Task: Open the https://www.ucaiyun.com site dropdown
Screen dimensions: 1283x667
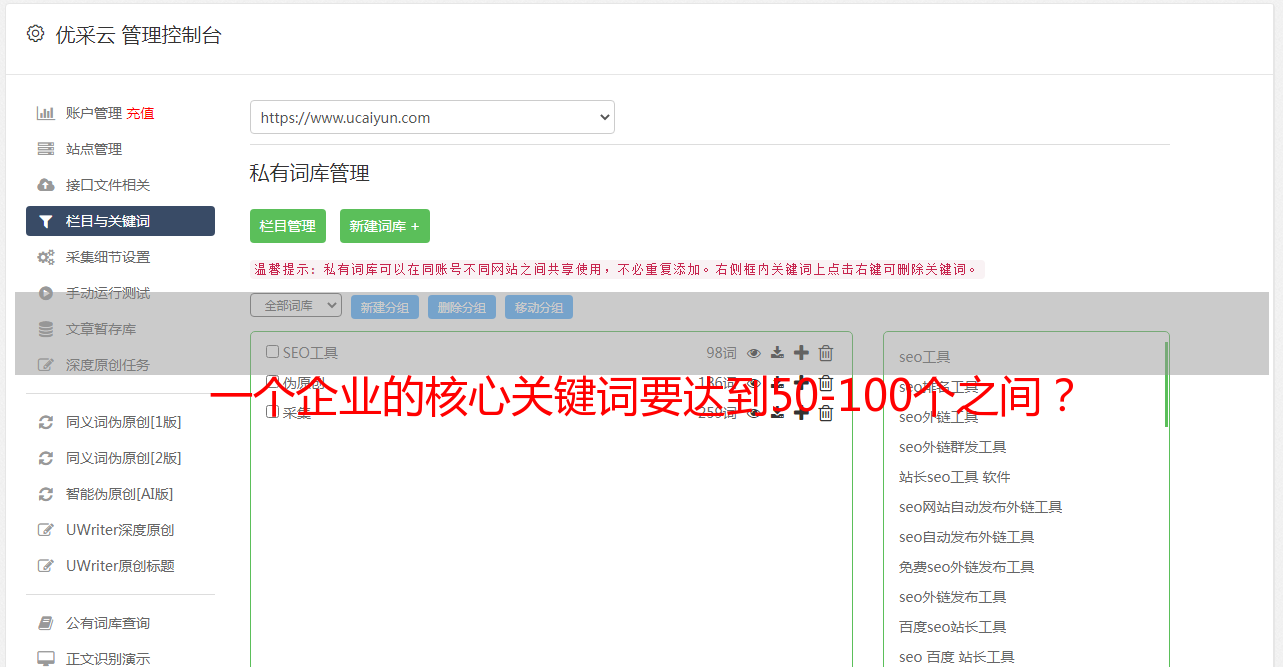Action: tap(432, 117)
